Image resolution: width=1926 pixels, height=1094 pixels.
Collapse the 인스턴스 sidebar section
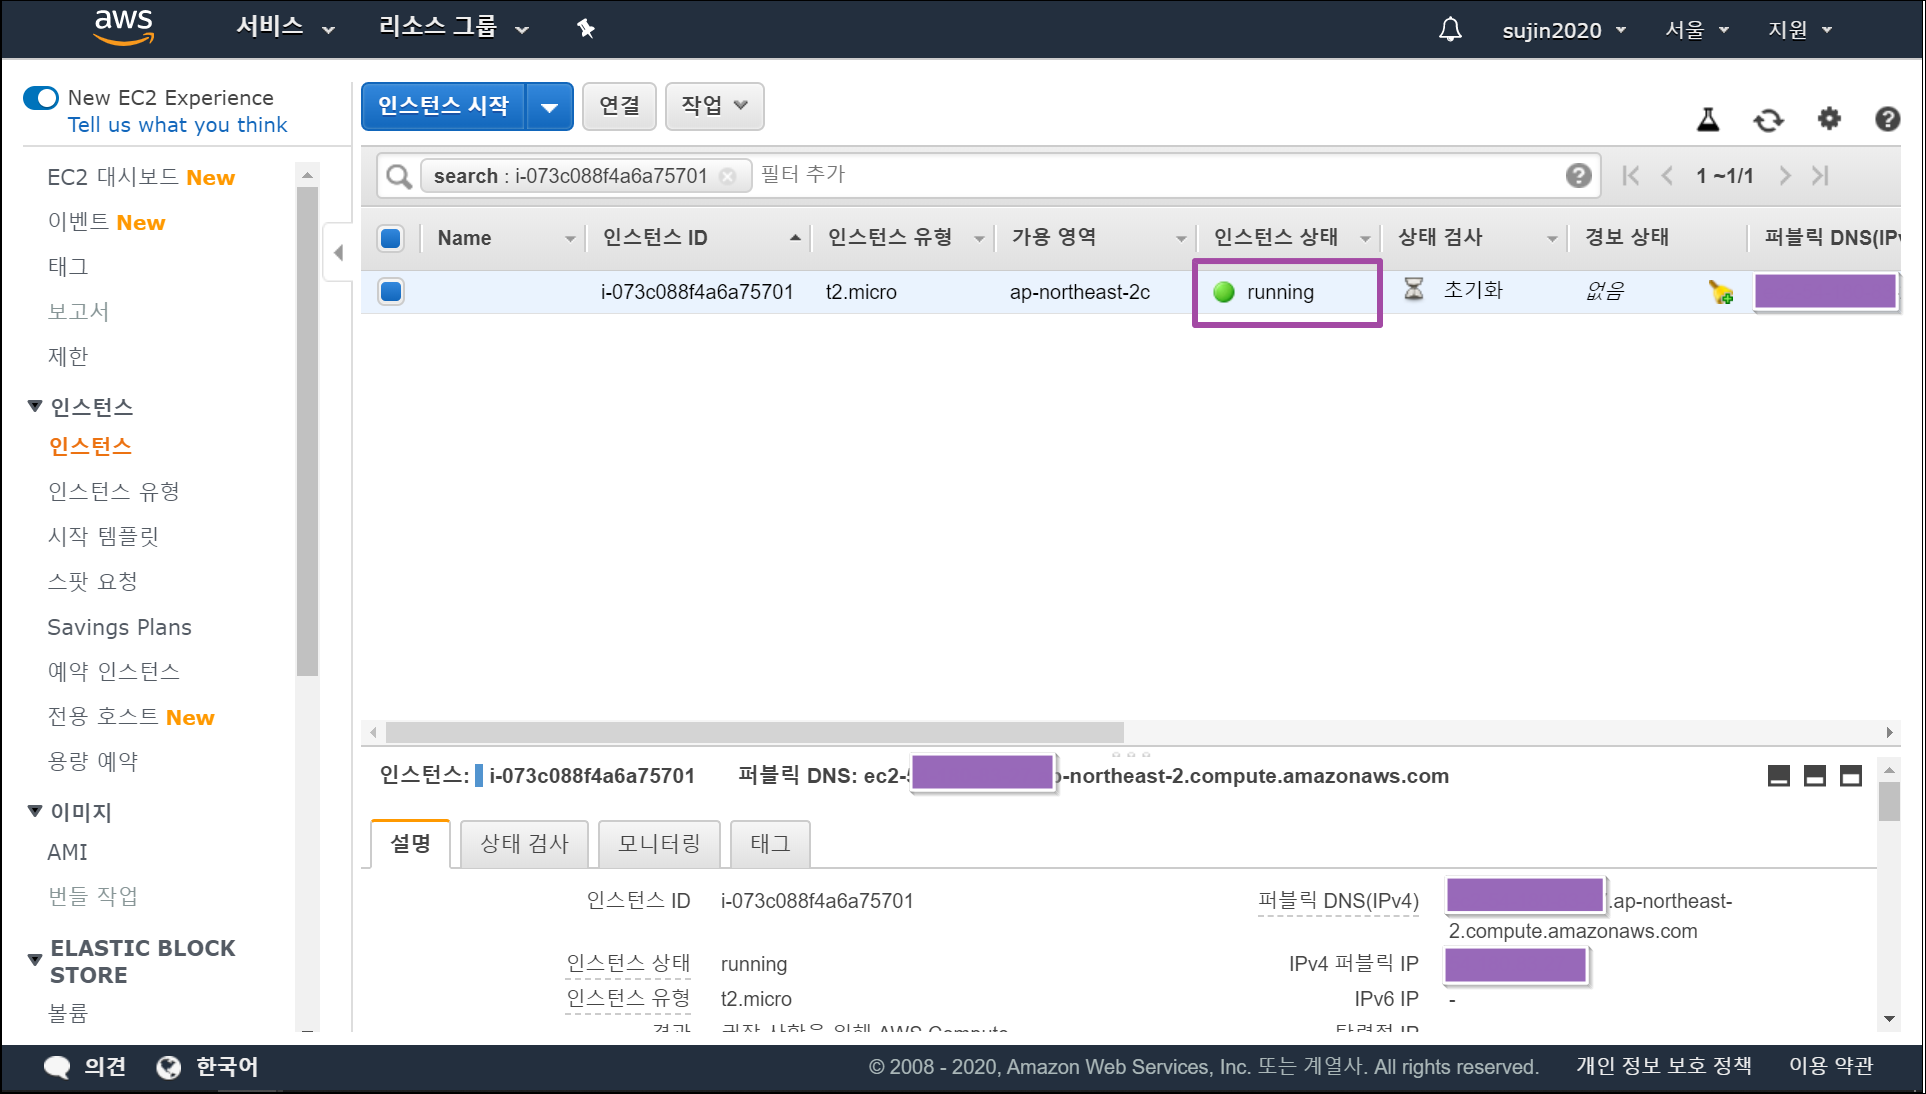(x=35, y=406)
